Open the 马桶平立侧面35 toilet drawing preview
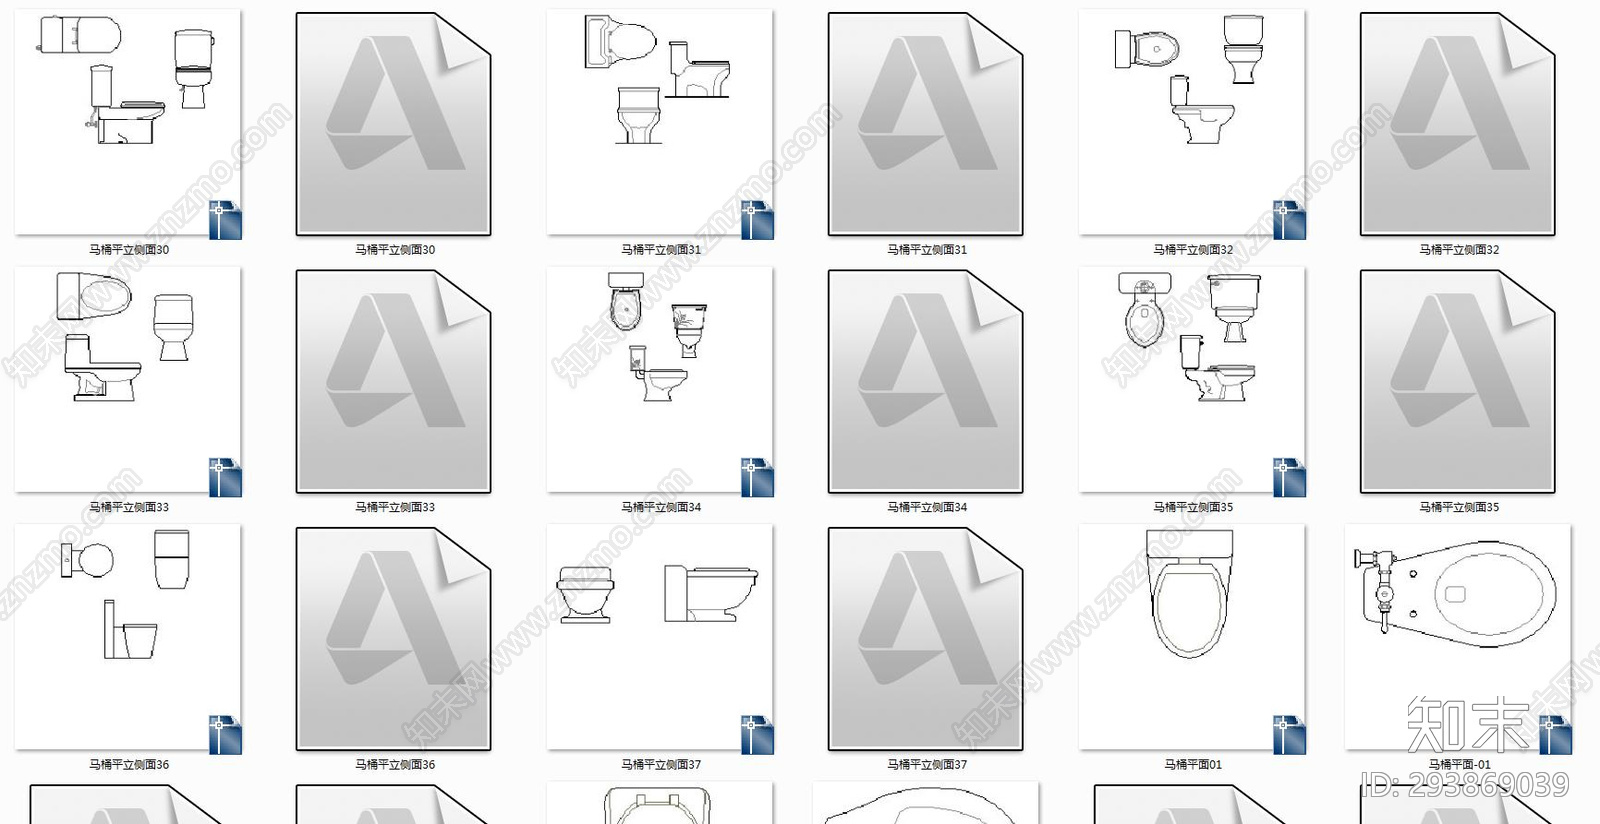 pos(1192,379)
